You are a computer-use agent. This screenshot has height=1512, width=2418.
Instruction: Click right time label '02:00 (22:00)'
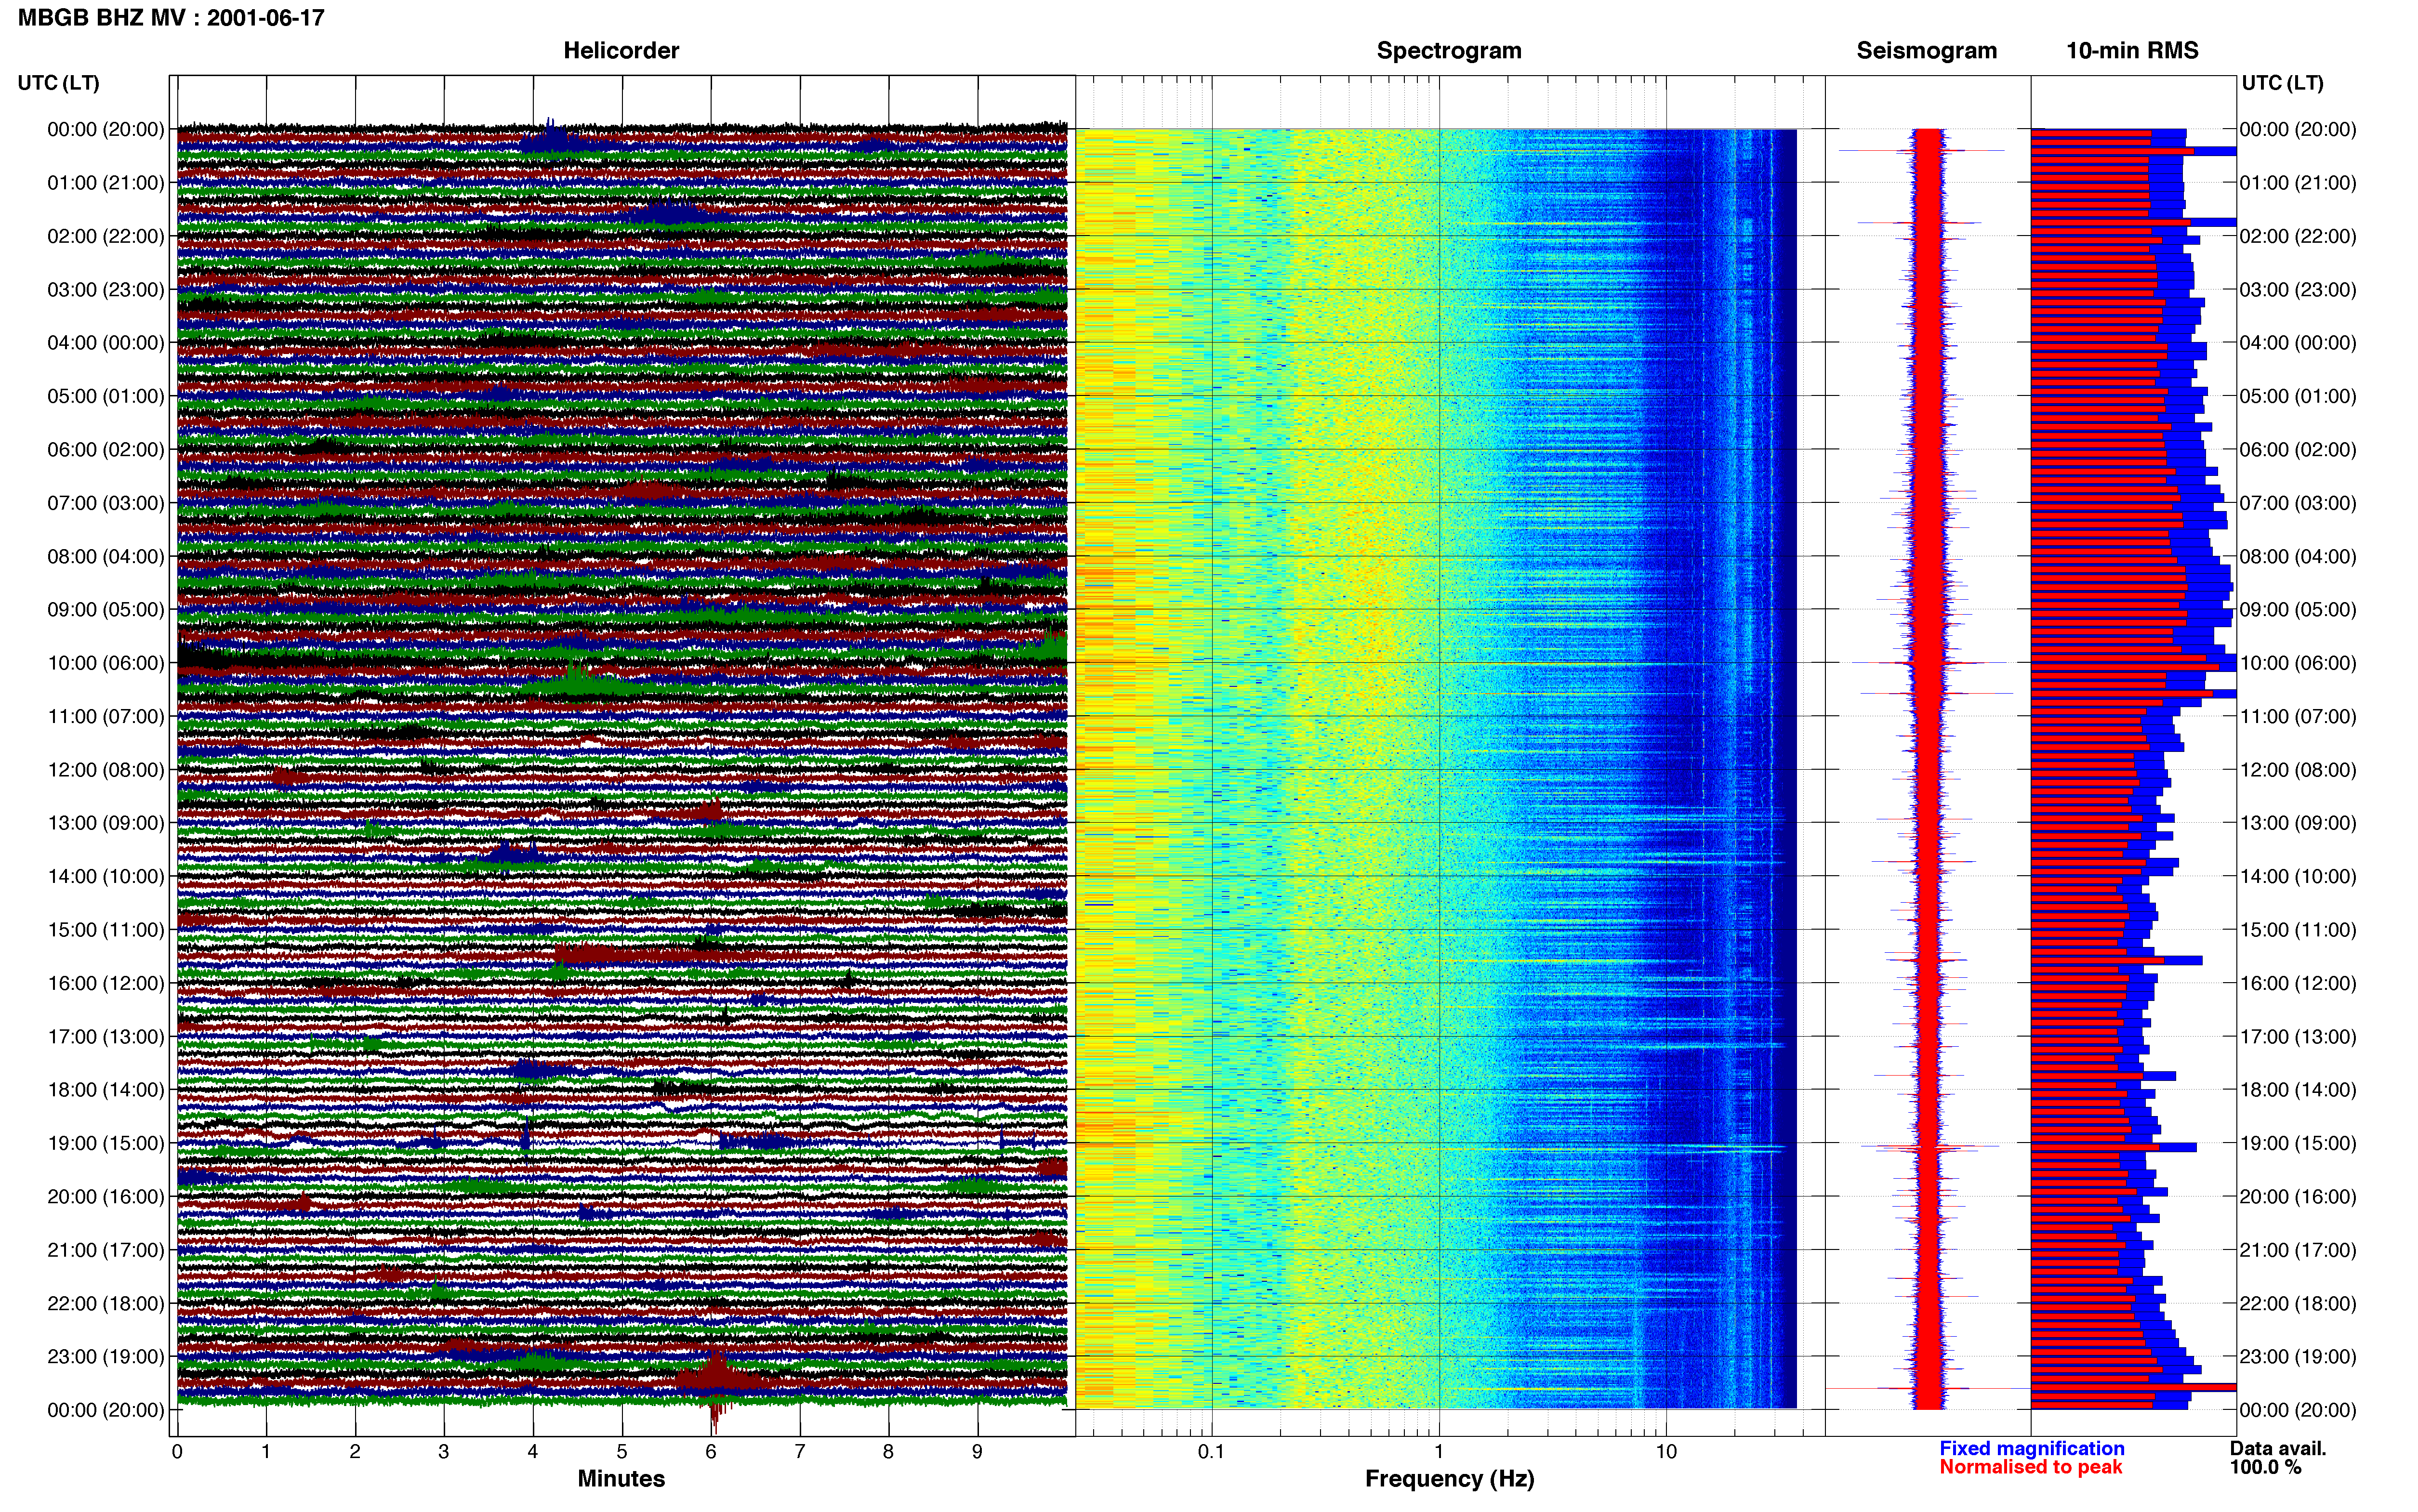(x=2298, y=237)
